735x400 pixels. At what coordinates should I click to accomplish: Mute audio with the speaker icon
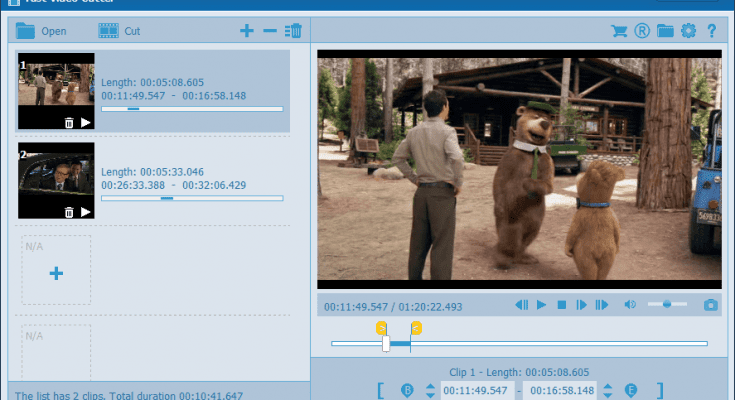[x=630, y=305]
